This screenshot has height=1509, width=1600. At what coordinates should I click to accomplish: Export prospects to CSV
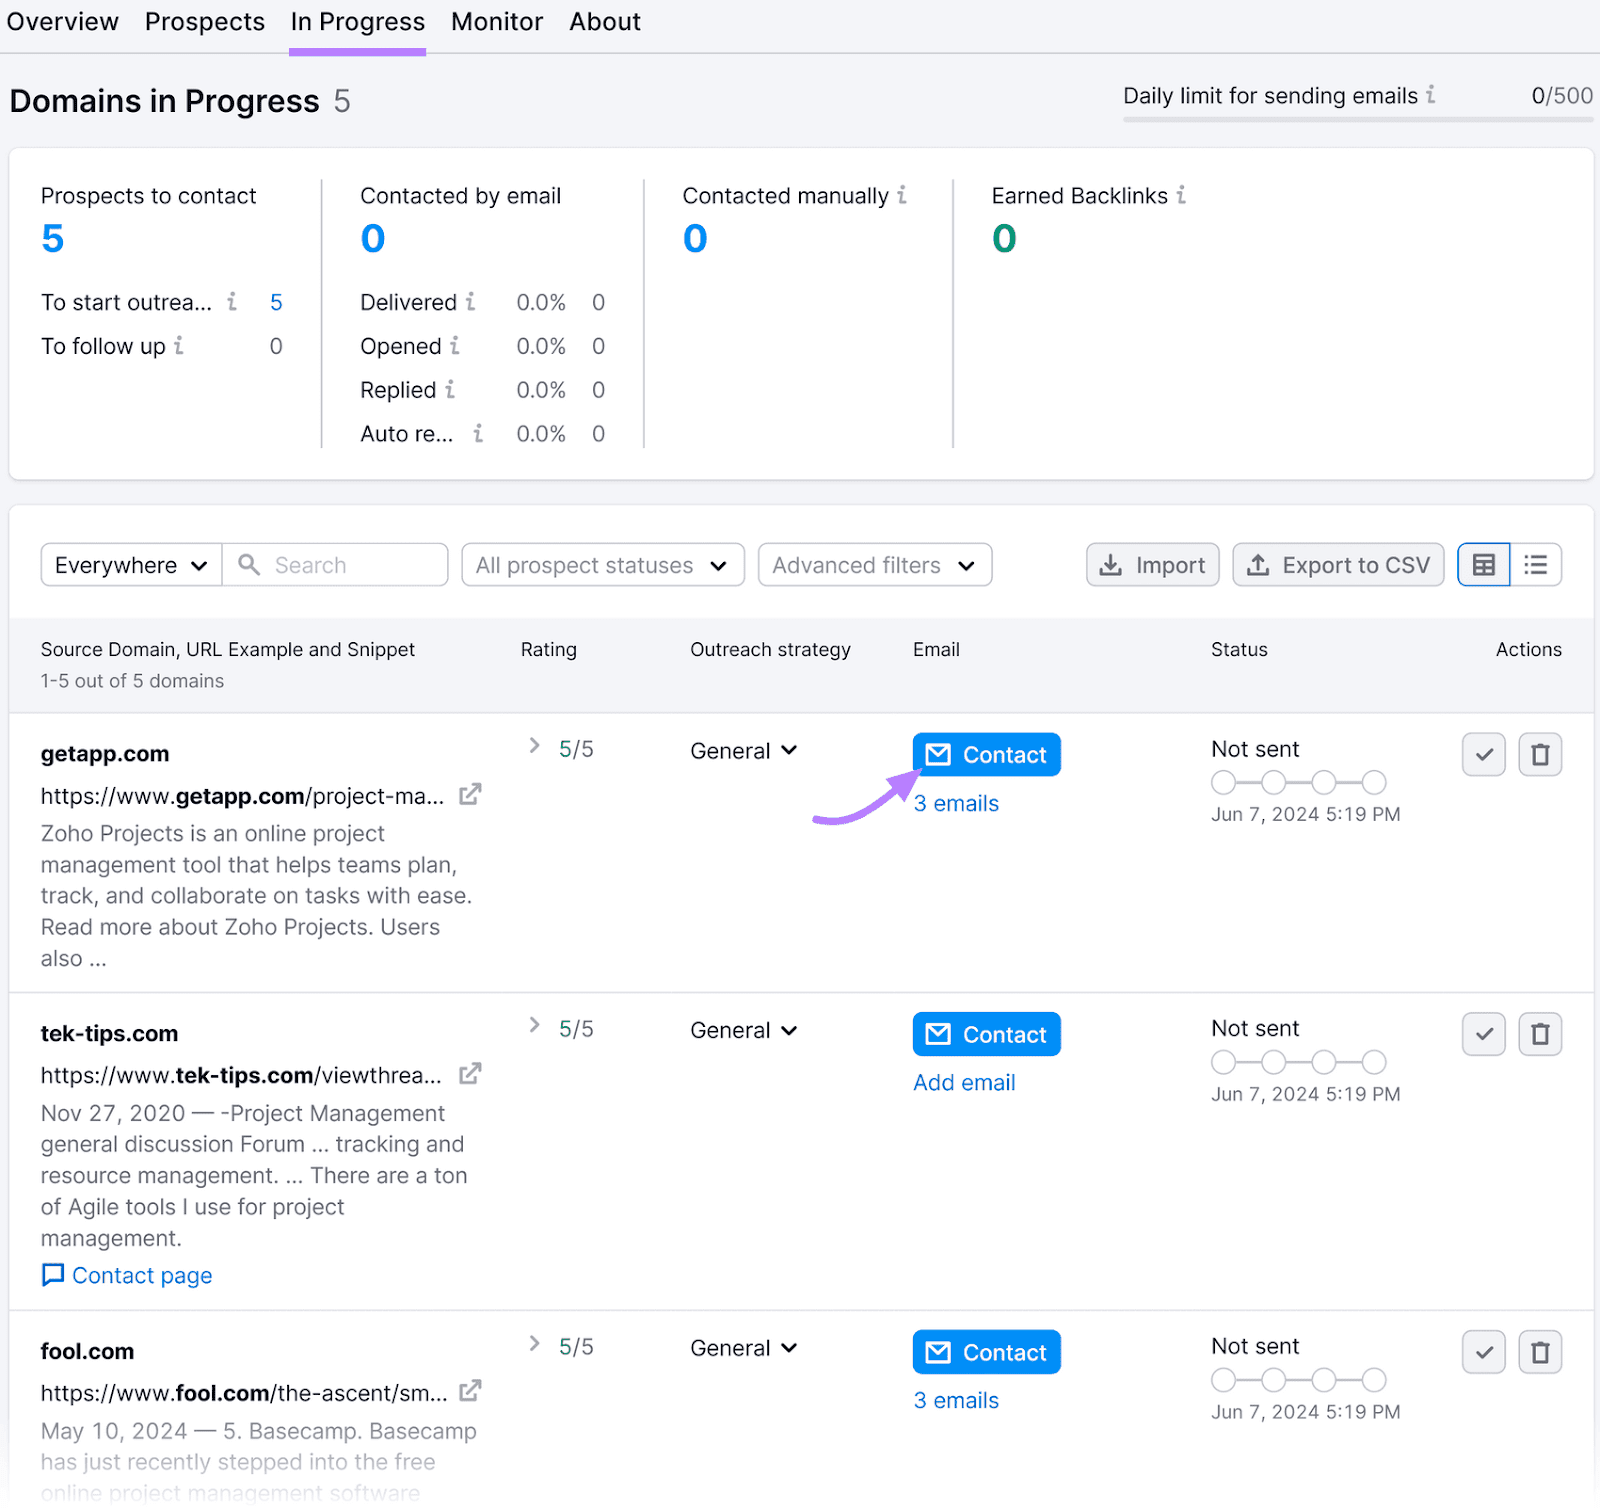(1338, 565)
